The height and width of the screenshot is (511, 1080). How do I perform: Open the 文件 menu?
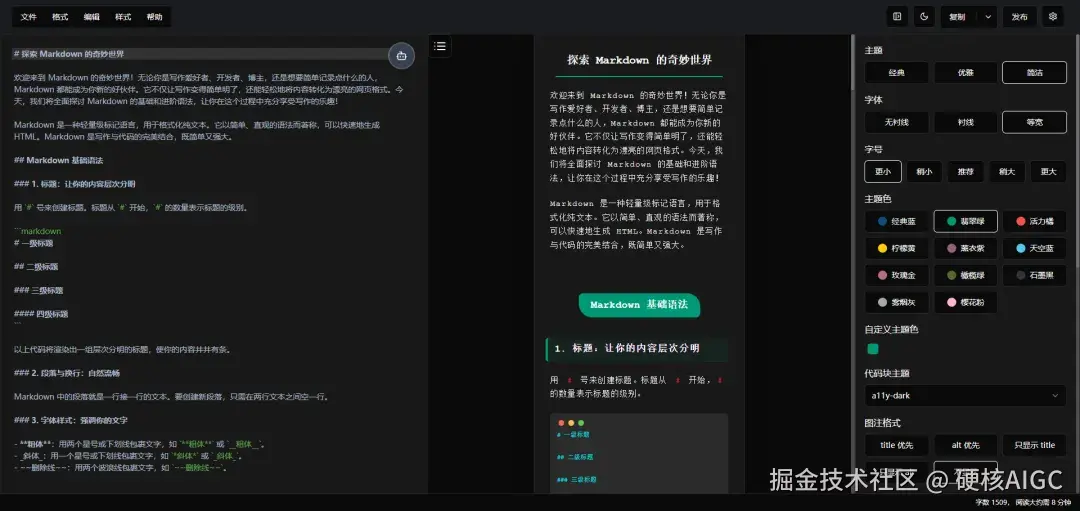click(28, 17)
